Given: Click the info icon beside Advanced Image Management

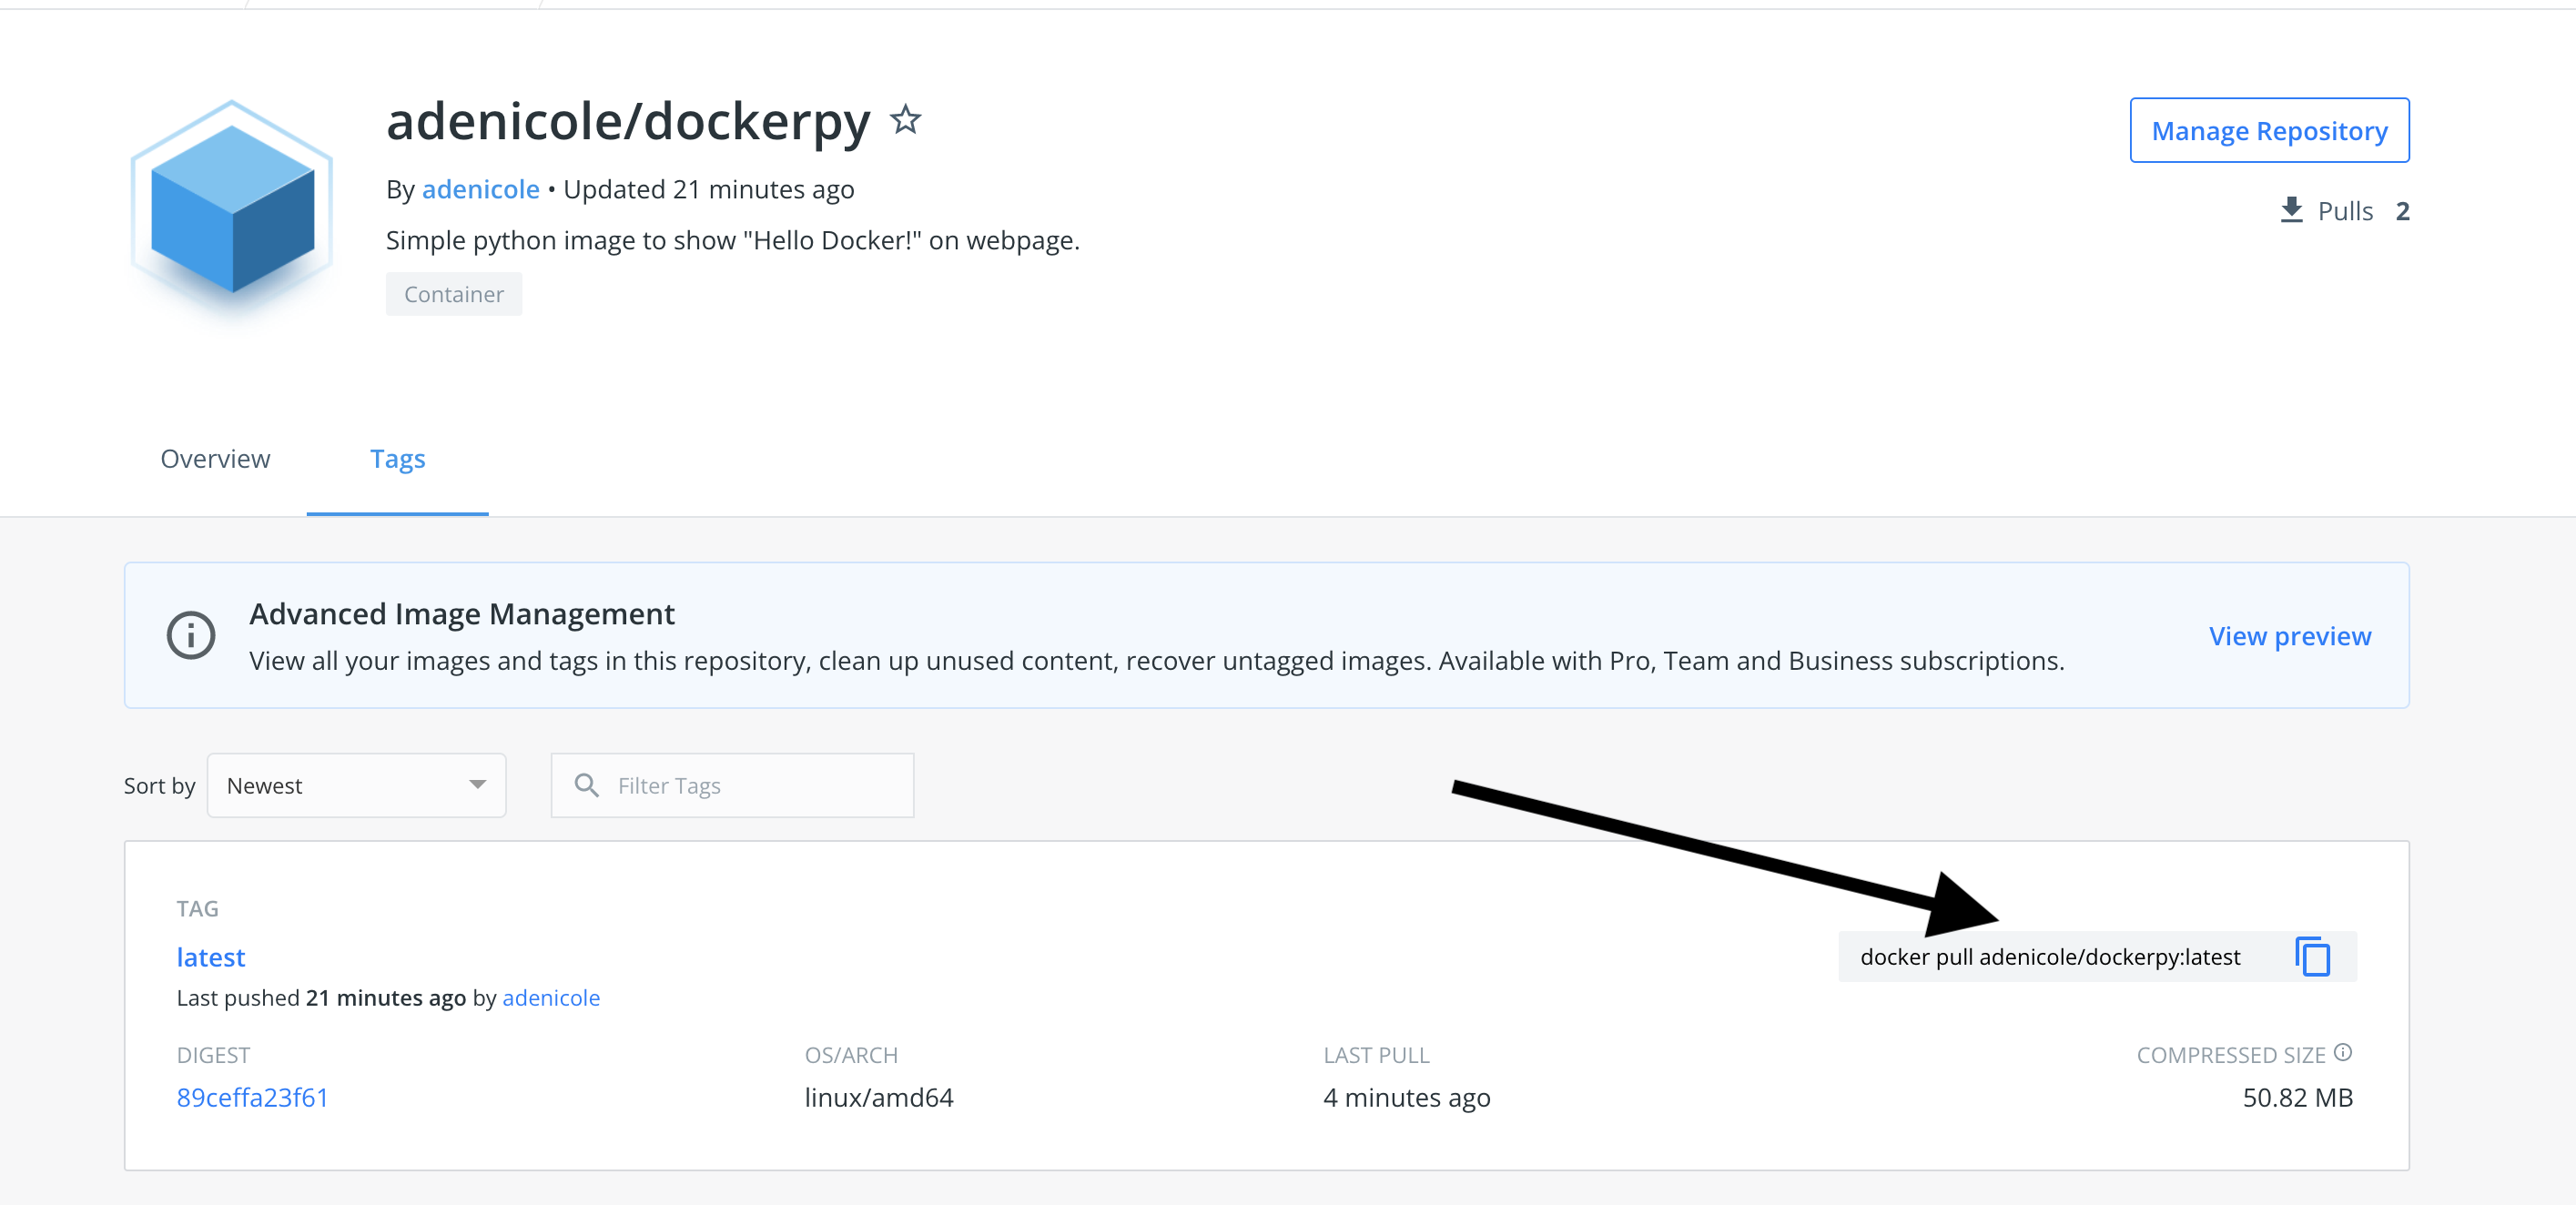Looking at the screenshot, I should (191, 635).
